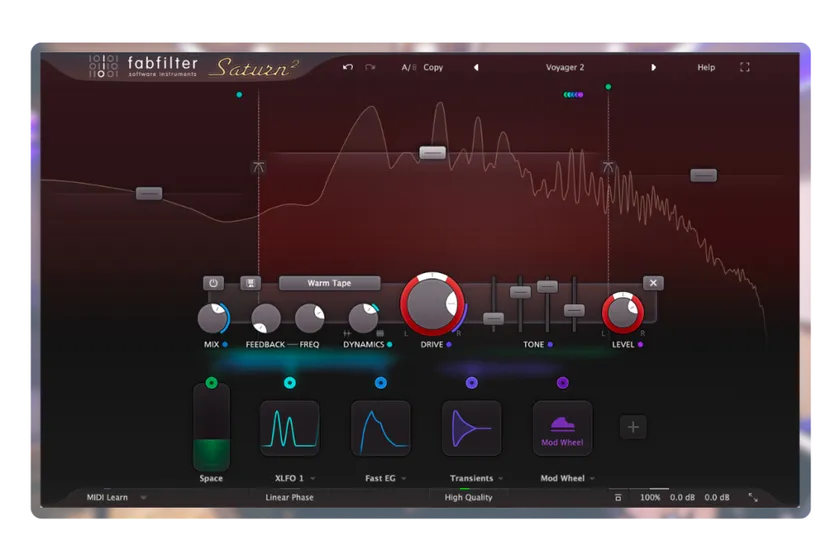Click the output options icon near 100%
Screen dimensions: 840x560
[x=618, y=497]
